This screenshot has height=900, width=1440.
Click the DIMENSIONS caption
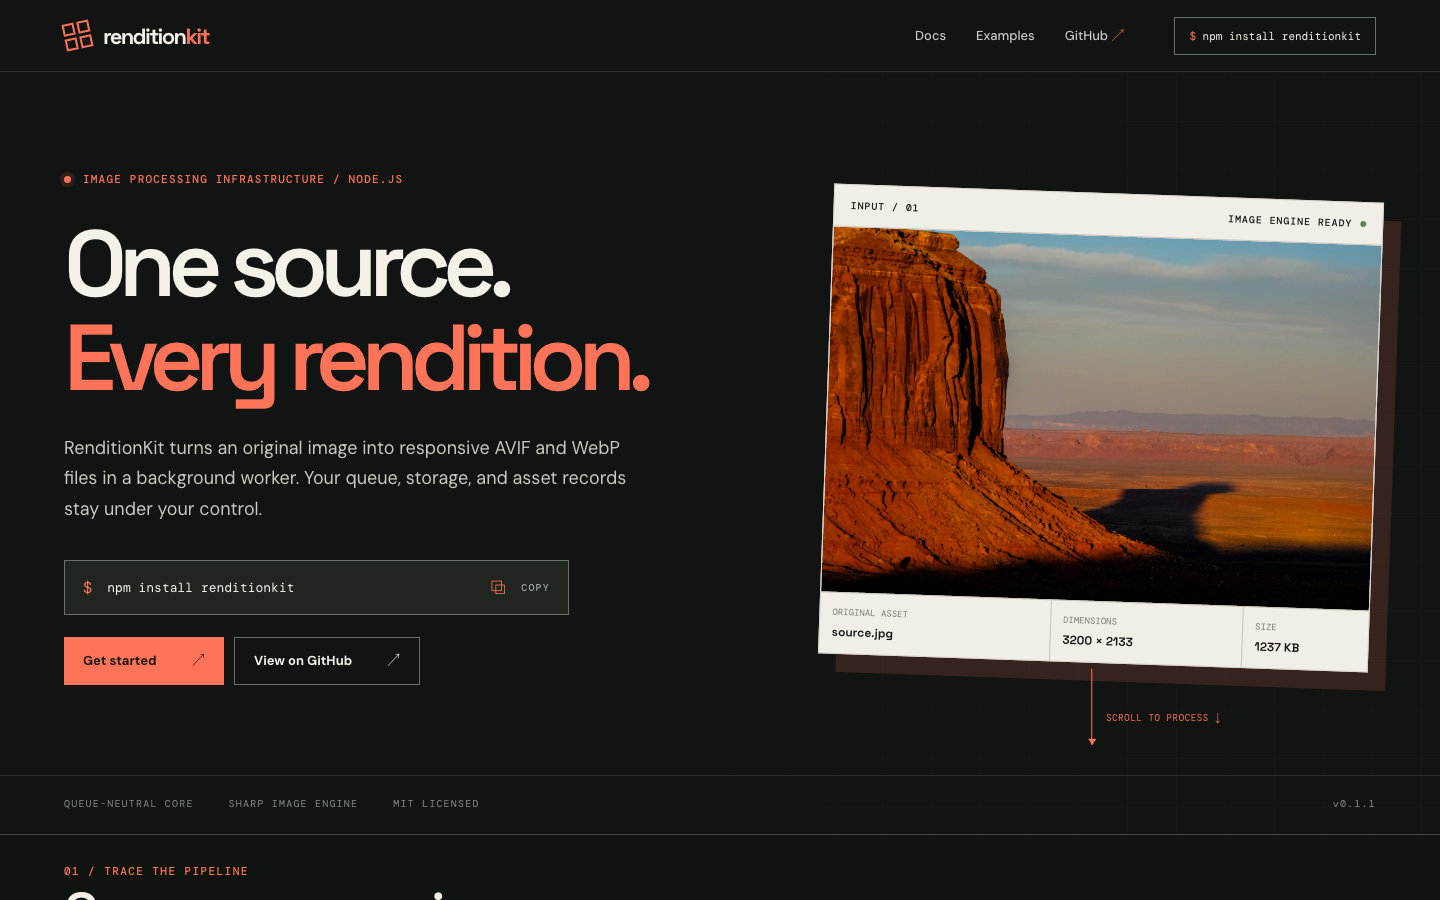pyautogui.click(x=1090, y=621)
